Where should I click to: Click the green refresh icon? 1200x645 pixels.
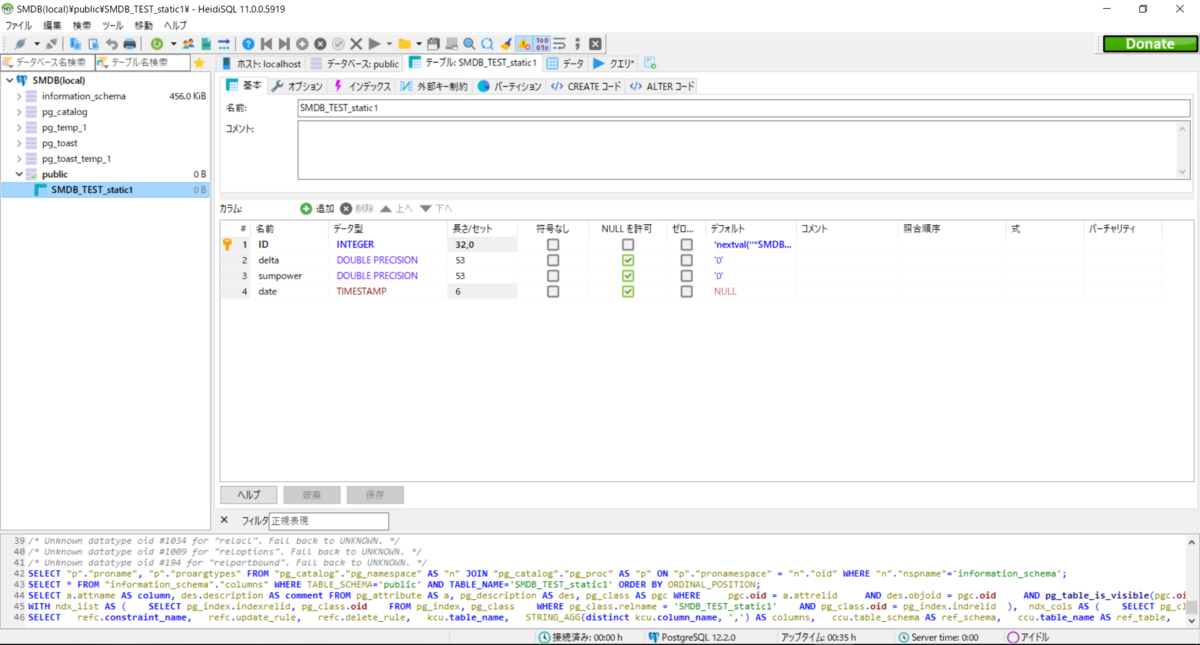pyautogui.click(x=157, y=44)
